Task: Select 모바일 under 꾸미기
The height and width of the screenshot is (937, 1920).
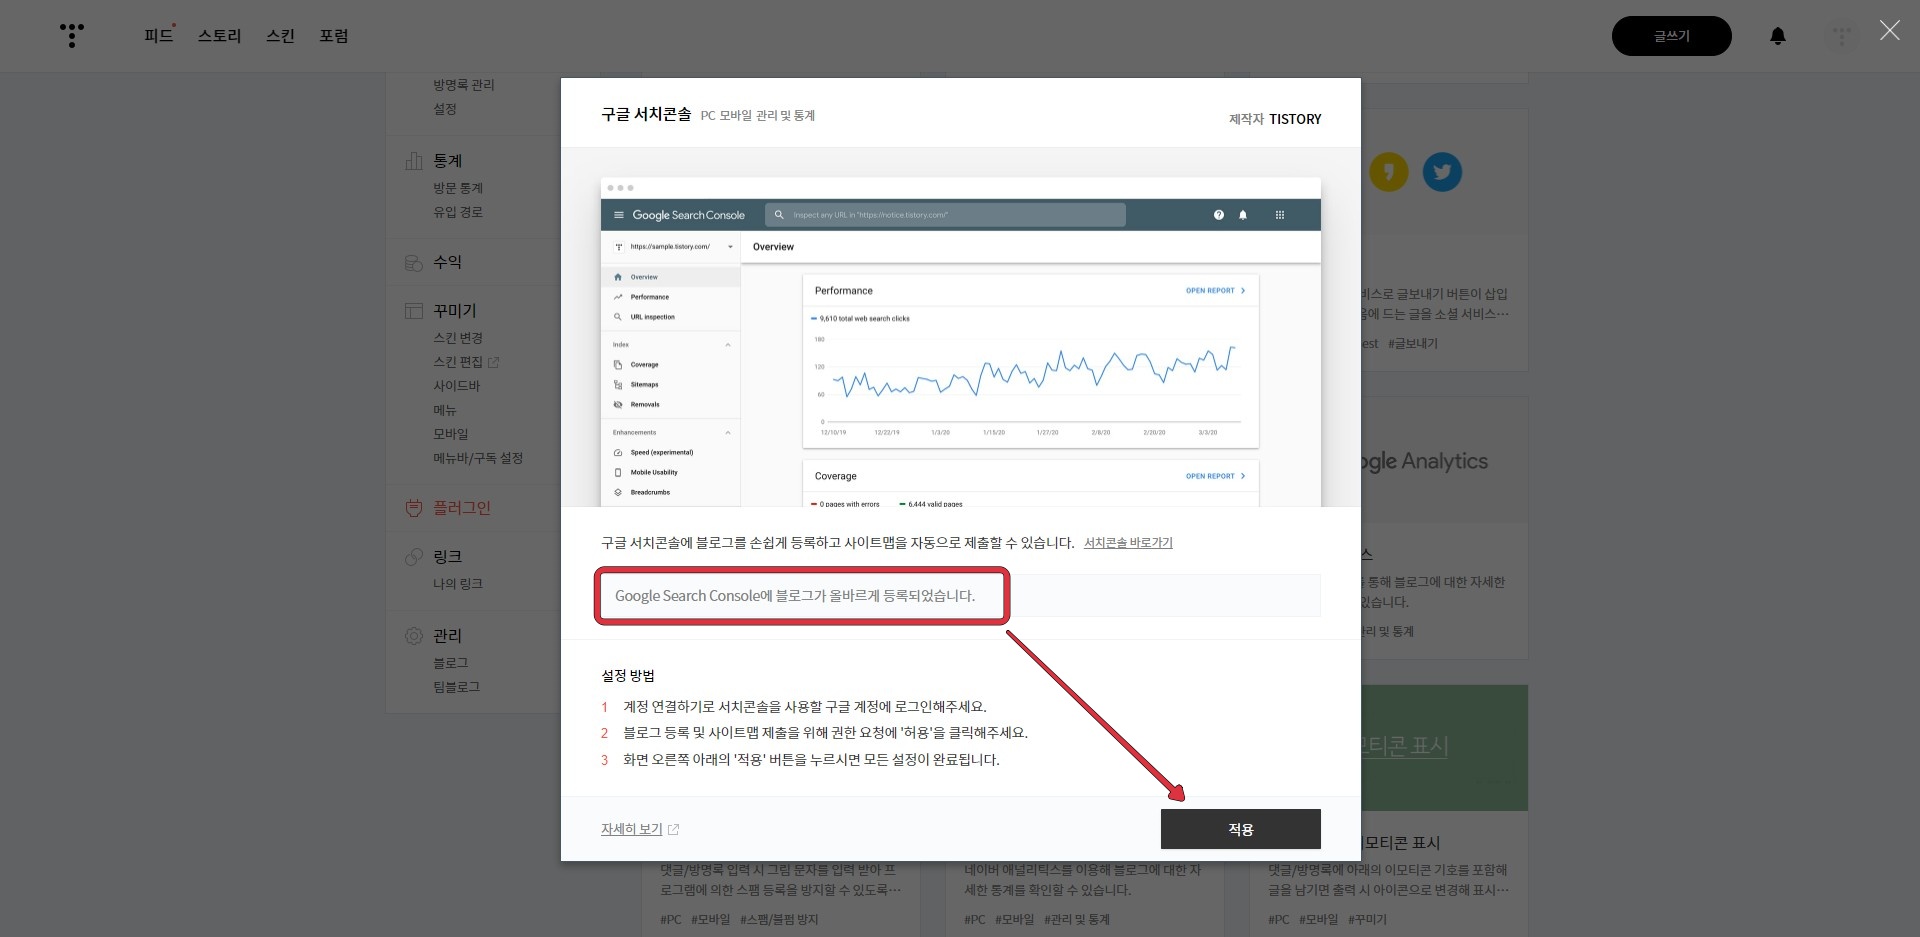Action: [x=451, y=434]
